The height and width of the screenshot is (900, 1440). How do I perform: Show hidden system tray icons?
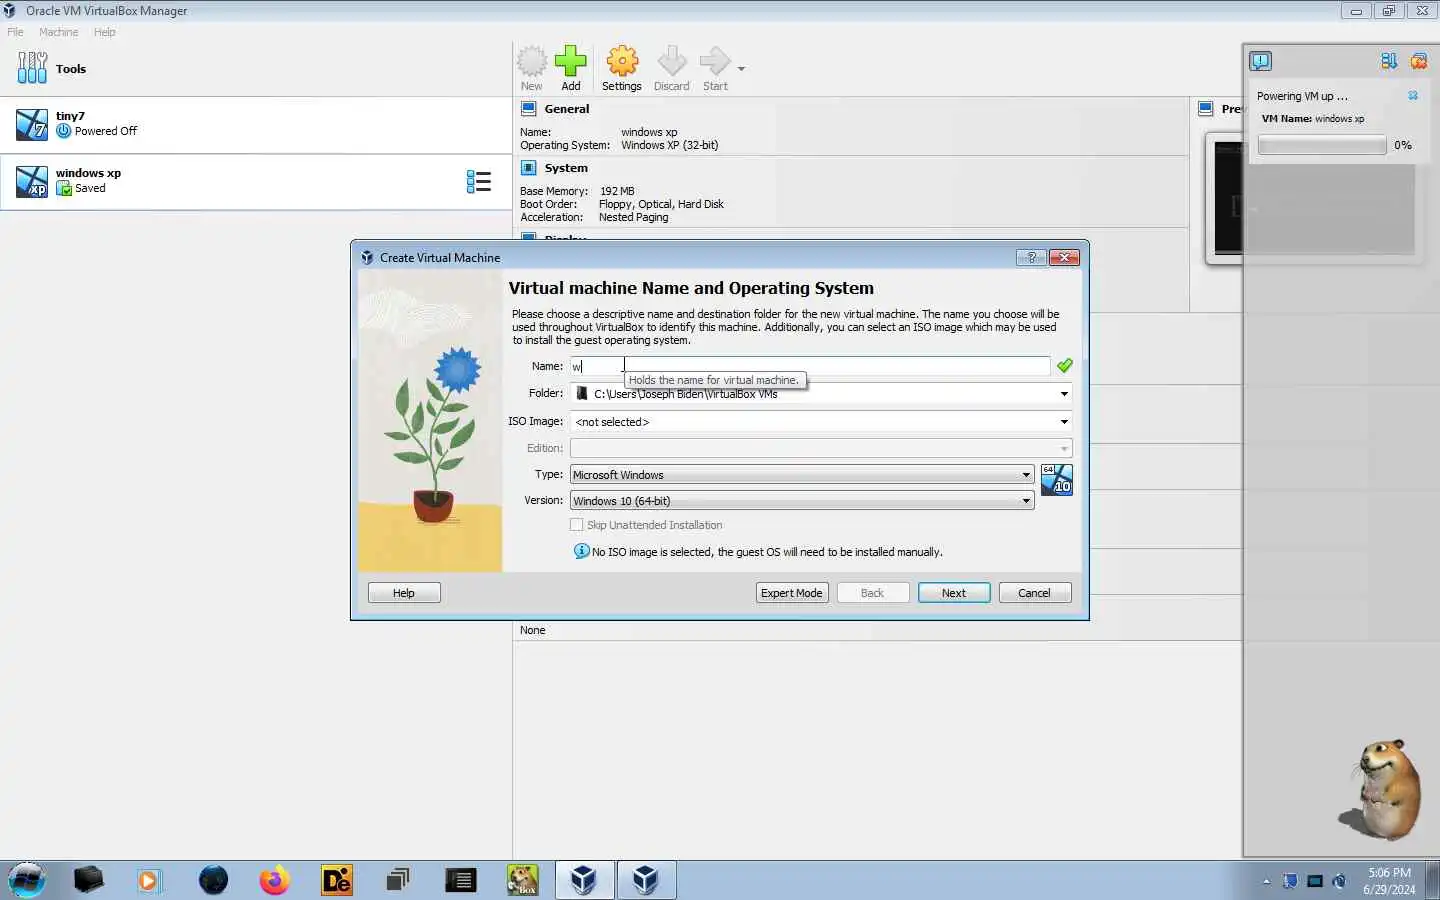tap(1267, 882)
